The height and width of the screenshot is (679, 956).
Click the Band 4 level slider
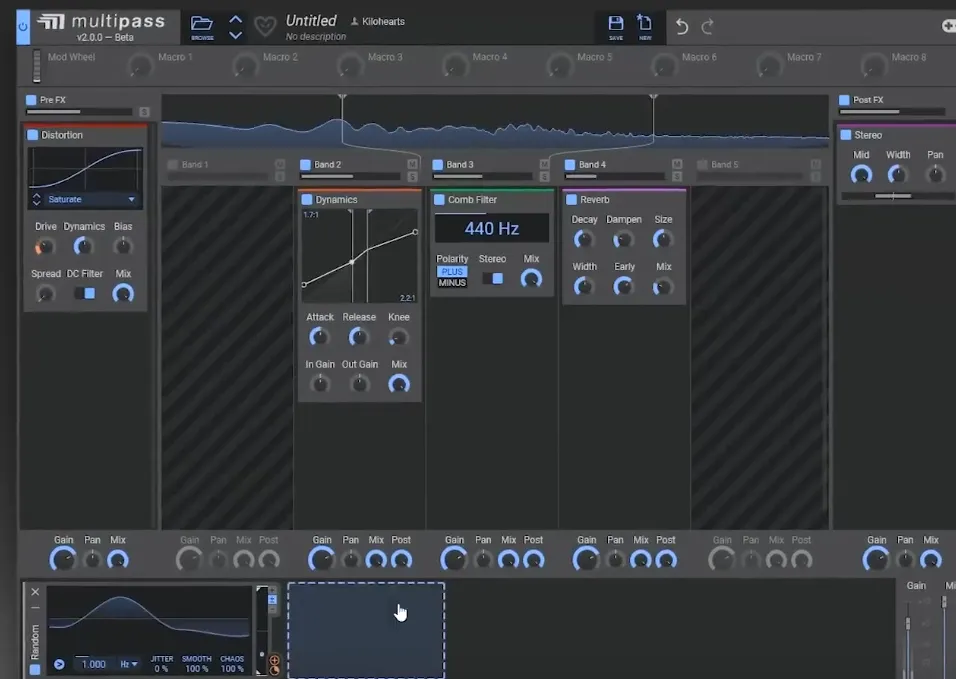coord(615,177)
